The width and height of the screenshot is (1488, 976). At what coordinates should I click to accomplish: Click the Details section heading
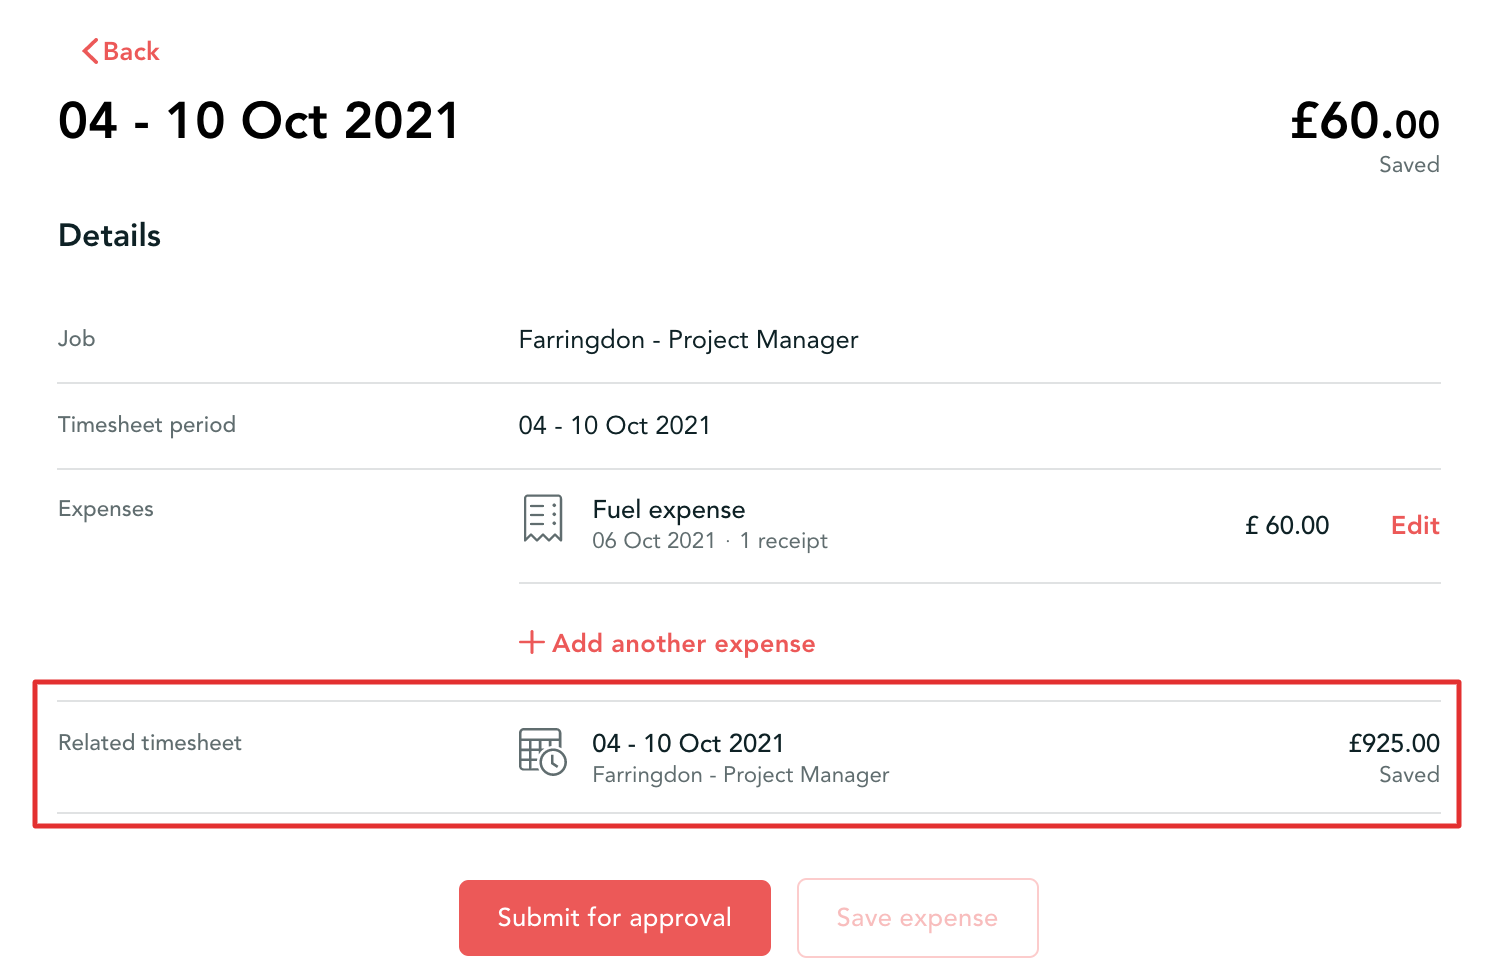[x=110, y=235]
